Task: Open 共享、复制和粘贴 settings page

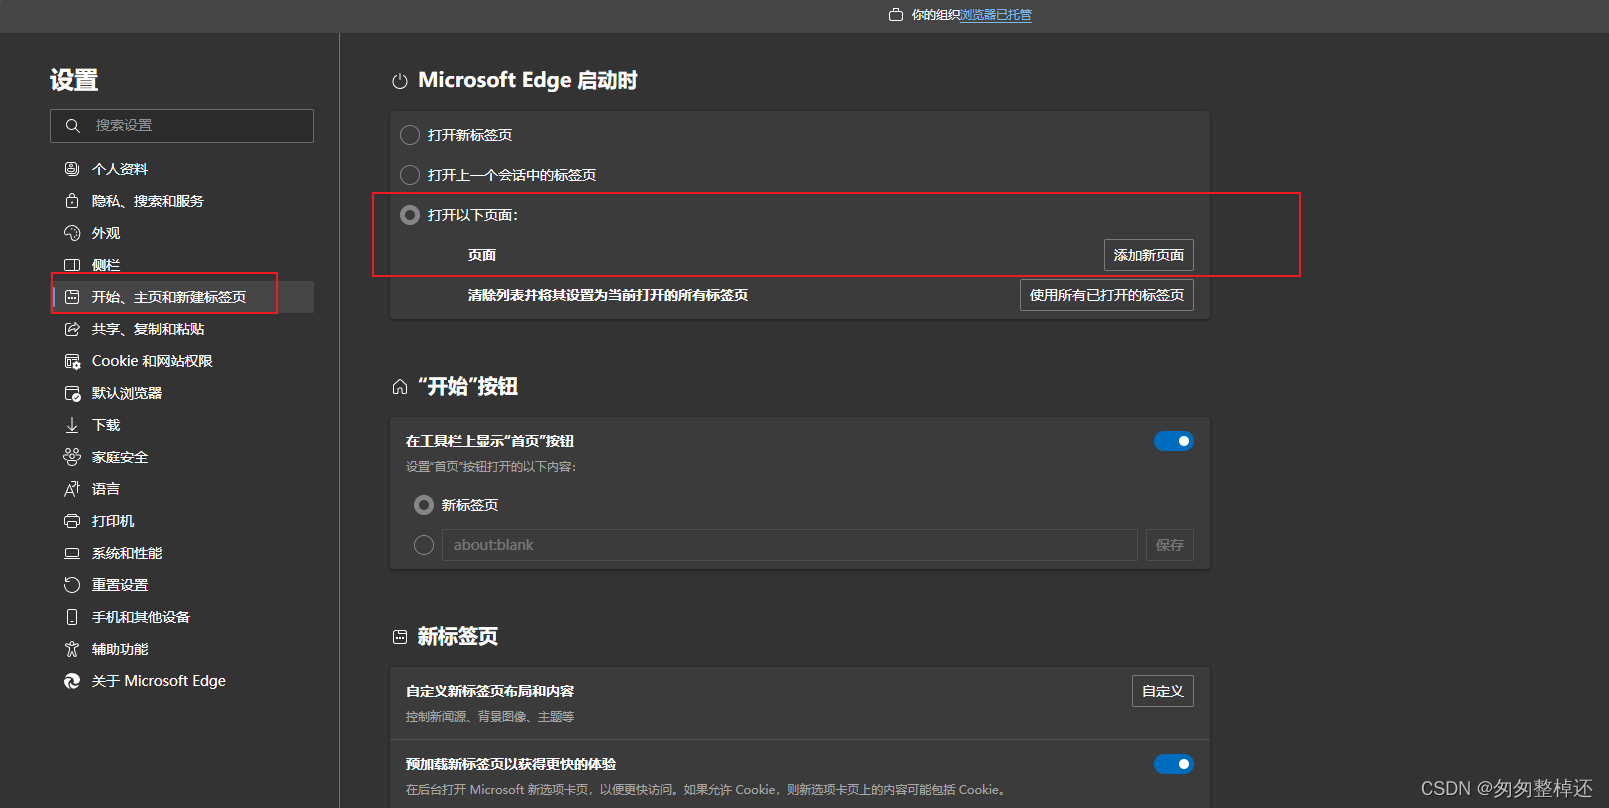Action: [182, 329]
